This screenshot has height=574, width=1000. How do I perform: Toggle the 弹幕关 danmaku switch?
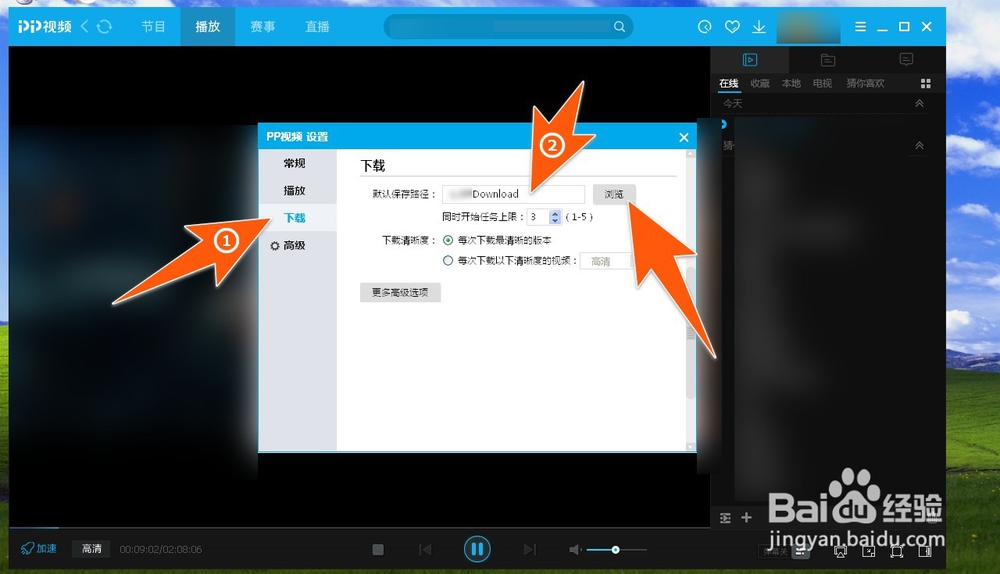(775, 551)
